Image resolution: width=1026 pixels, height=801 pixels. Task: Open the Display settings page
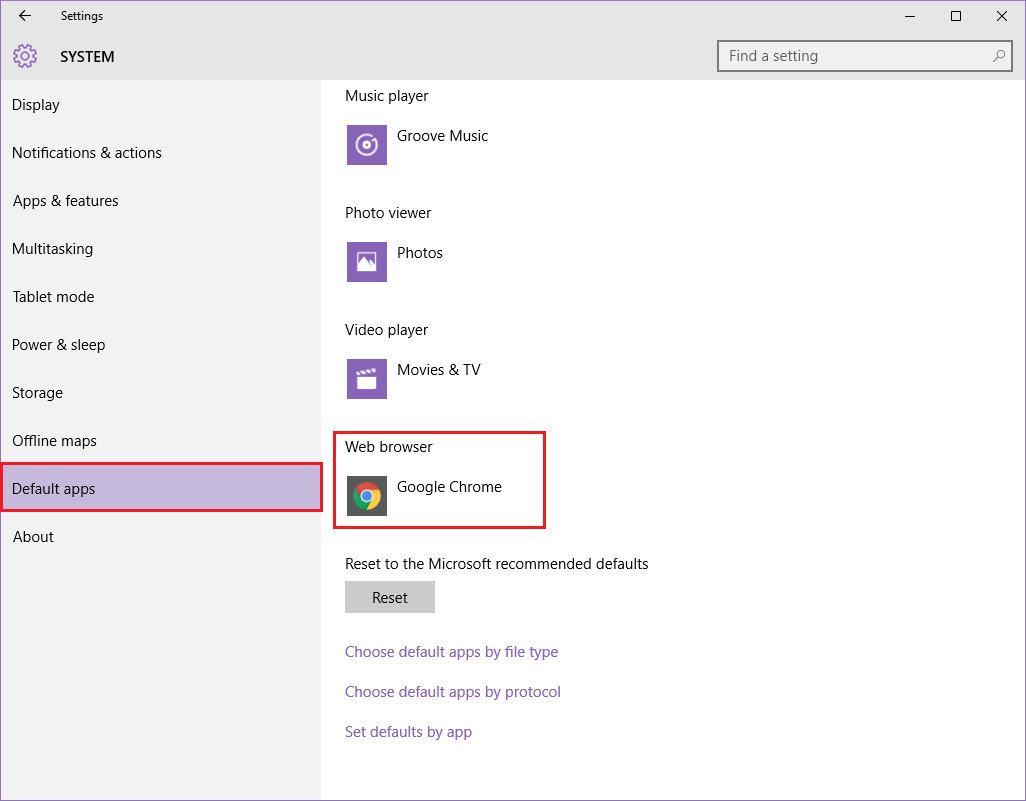click(161, 105)
